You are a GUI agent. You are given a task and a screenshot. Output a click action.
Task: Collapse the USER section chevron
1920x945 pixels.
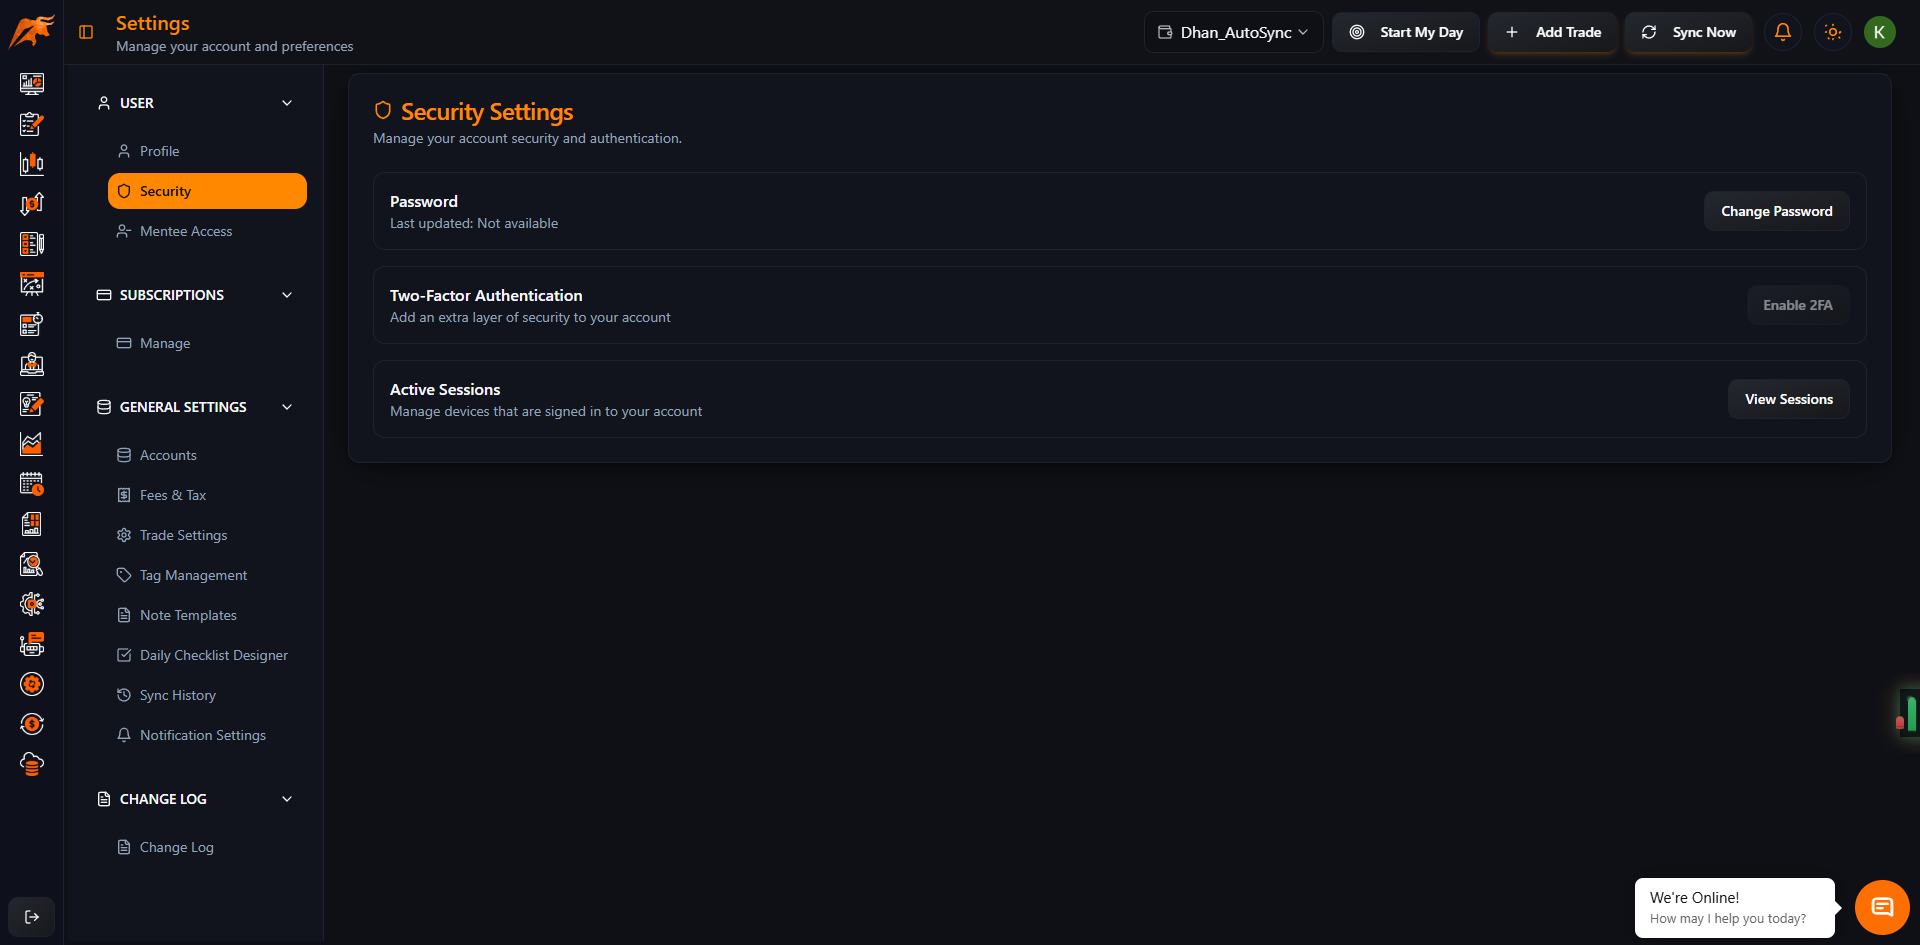pyautogui.click(x=287, y=103)
